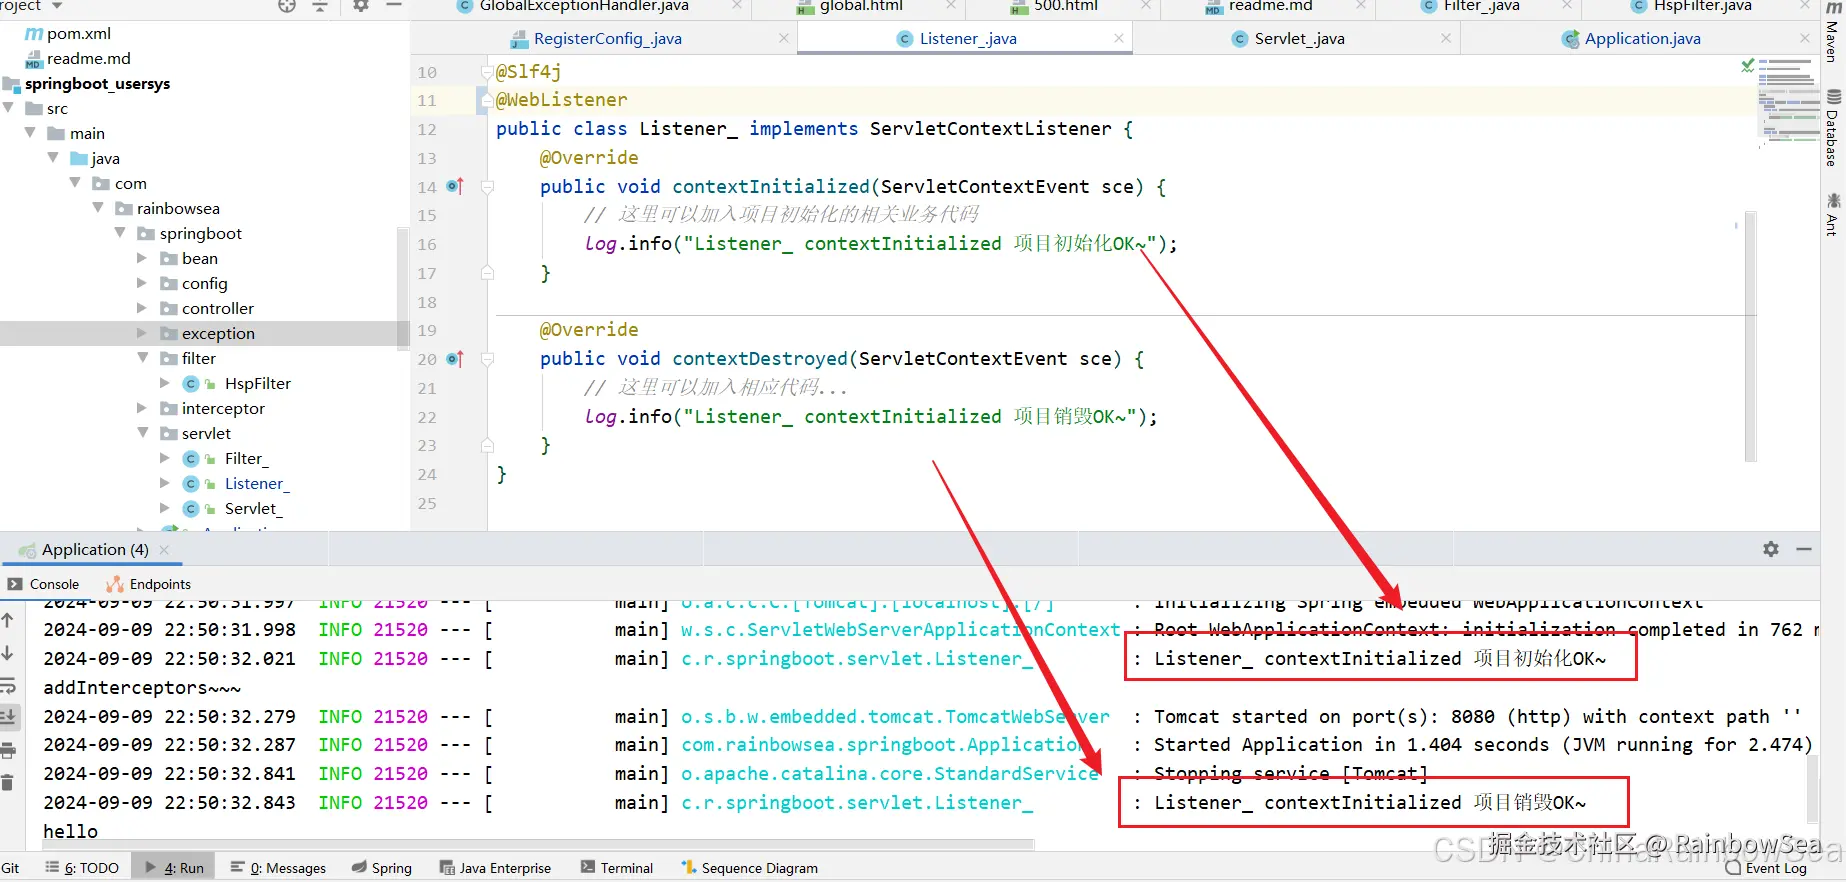The image size is (1846, 882).
Task: Open Run panel gear settings
Action: pyautogui.click(x=1771, y=549)
